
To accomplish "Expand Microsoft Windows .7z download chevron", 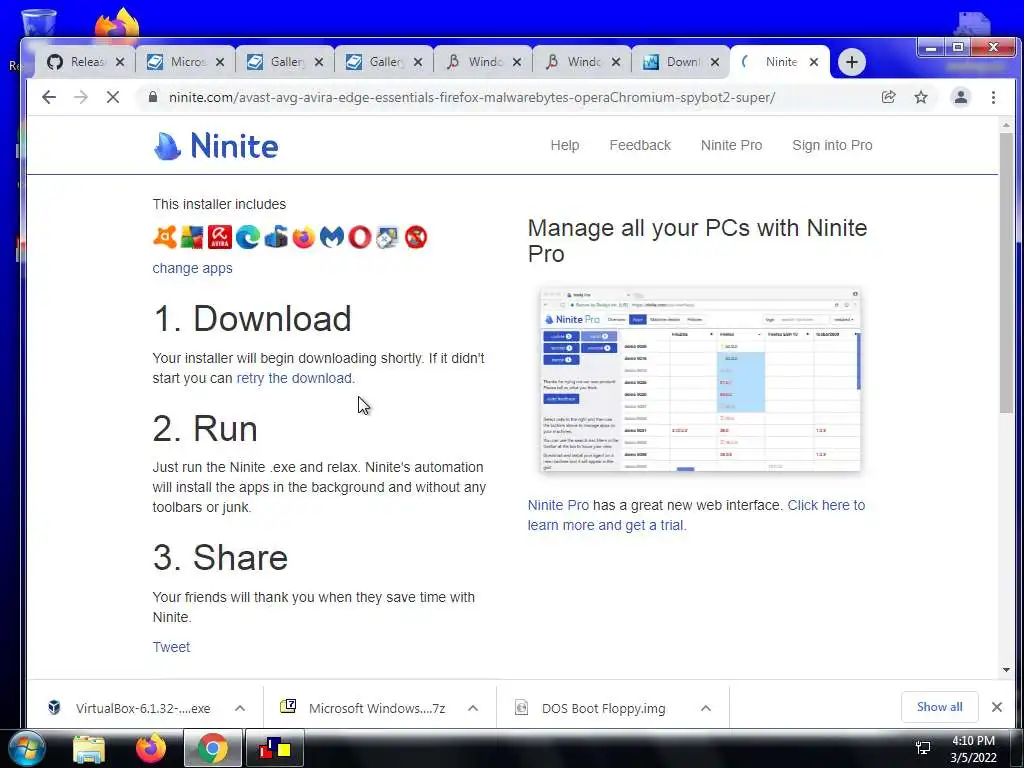I will 473,708.
